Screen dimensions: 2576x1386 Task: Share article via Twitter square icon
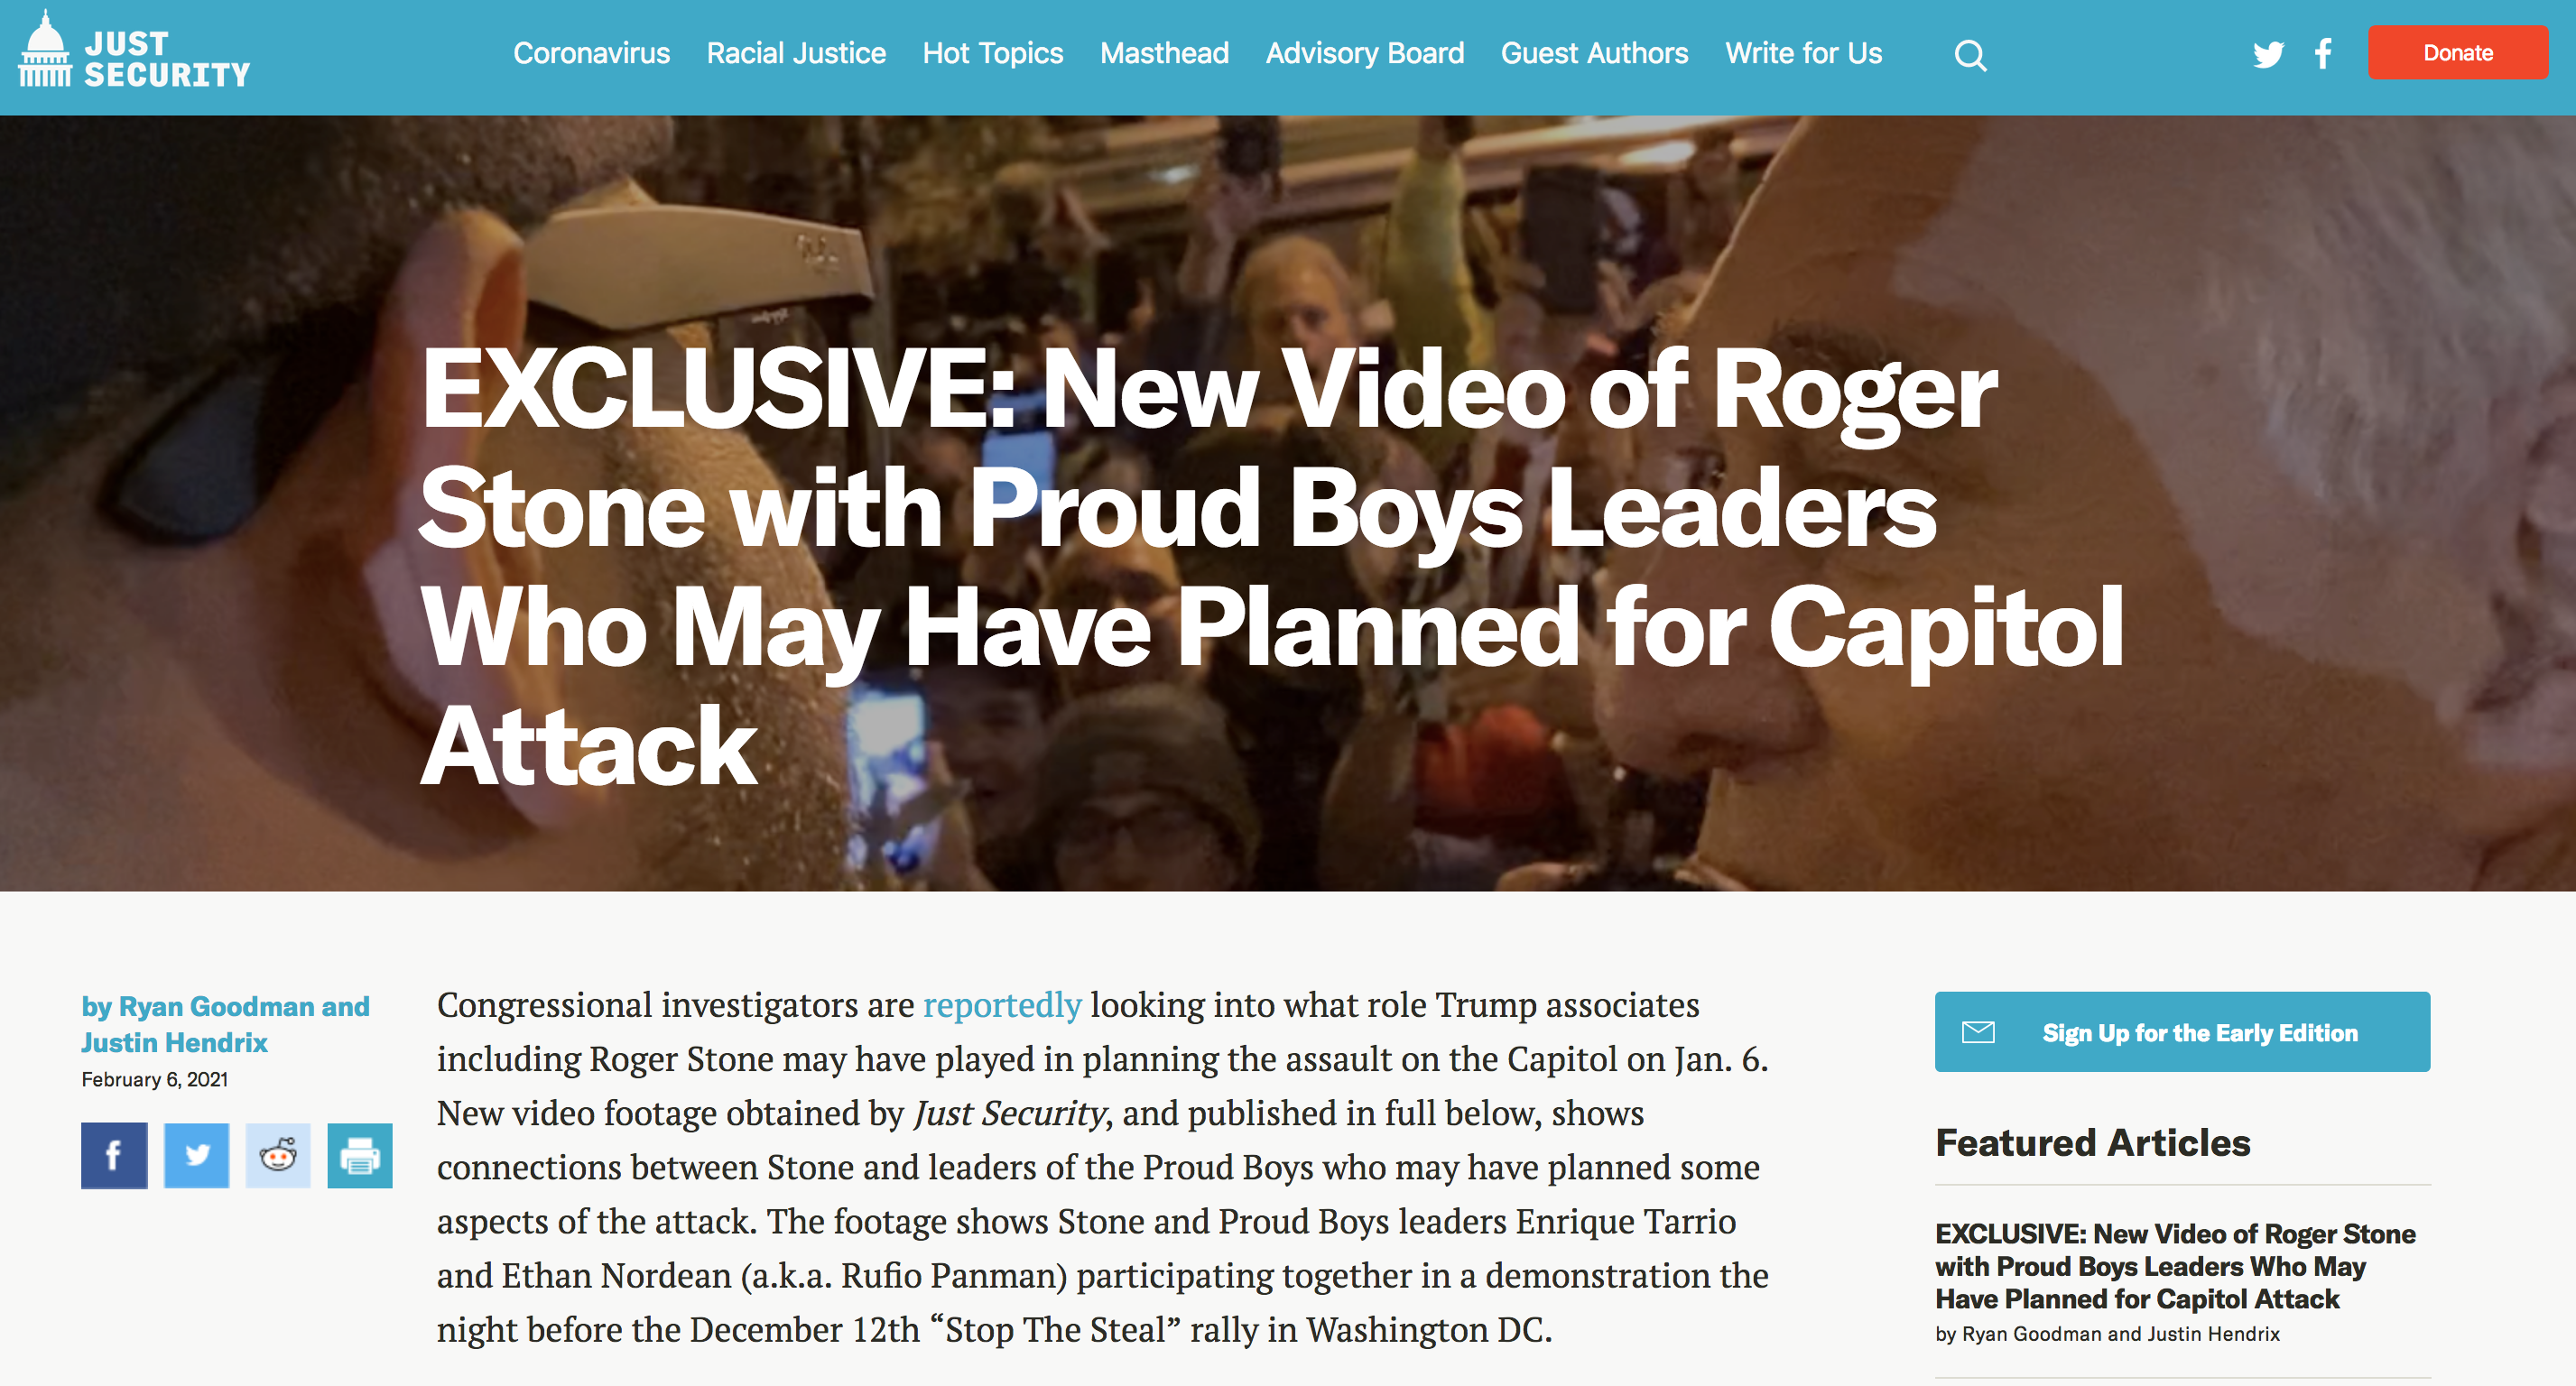(196, 1155)
